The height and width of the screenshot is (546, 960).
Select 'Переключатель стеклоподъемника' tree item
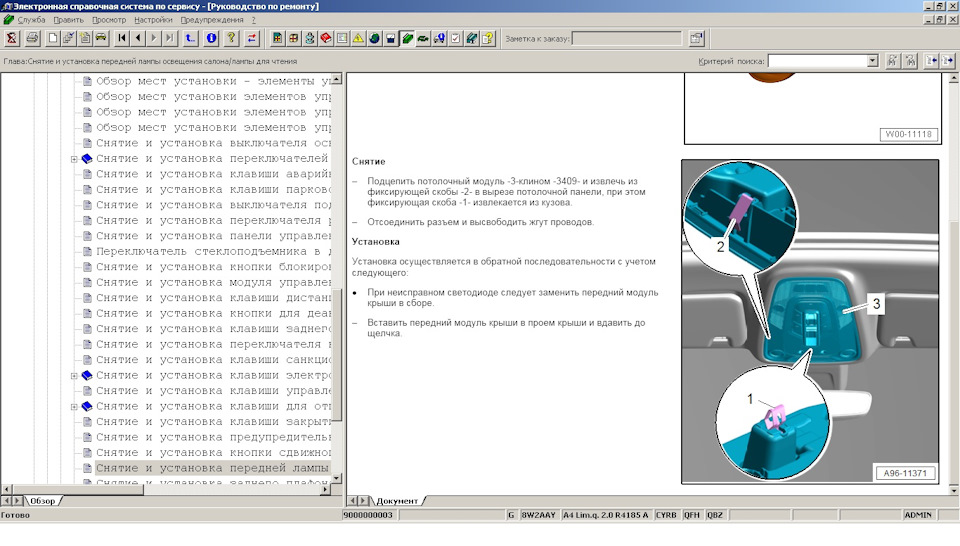click(213, 252)
